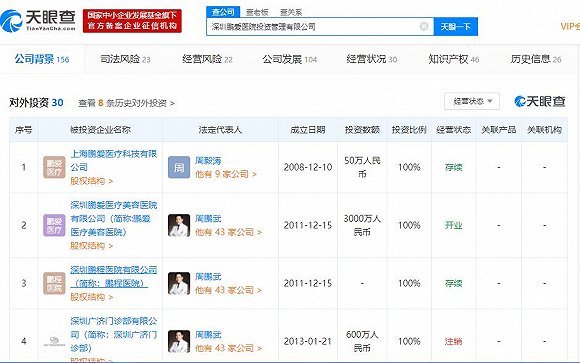Click the 对外投资 30 section heading
The width and height of the screenshot is (580, 363).
(36, 102)
